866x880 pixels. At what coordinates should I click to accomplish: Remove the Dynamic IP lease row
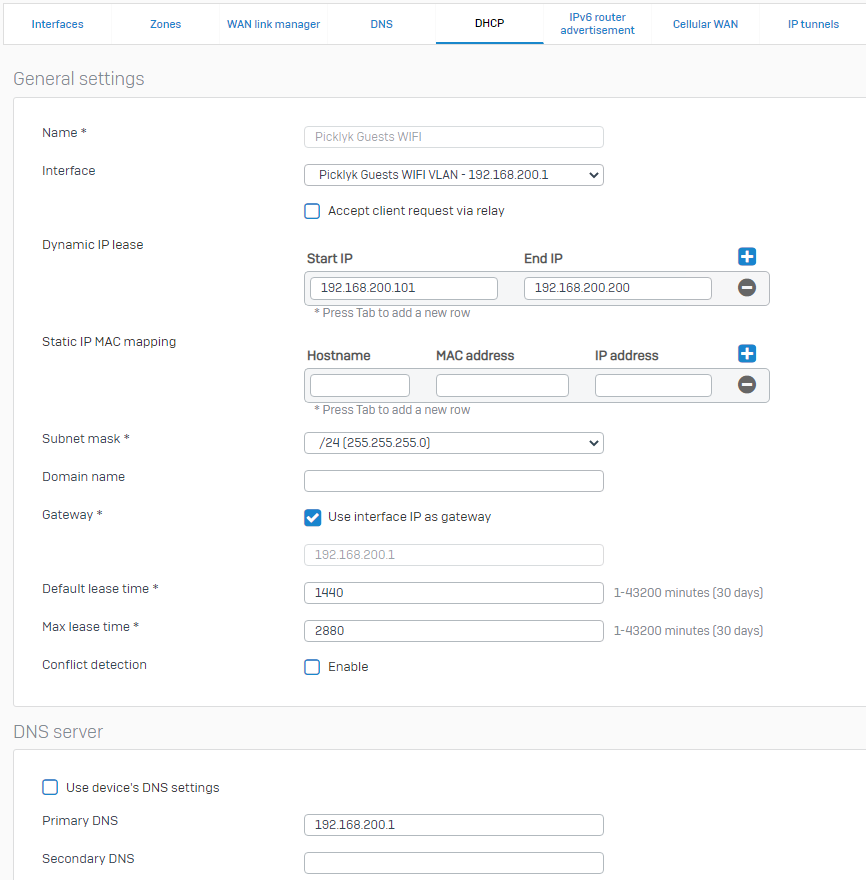point(746,288)
